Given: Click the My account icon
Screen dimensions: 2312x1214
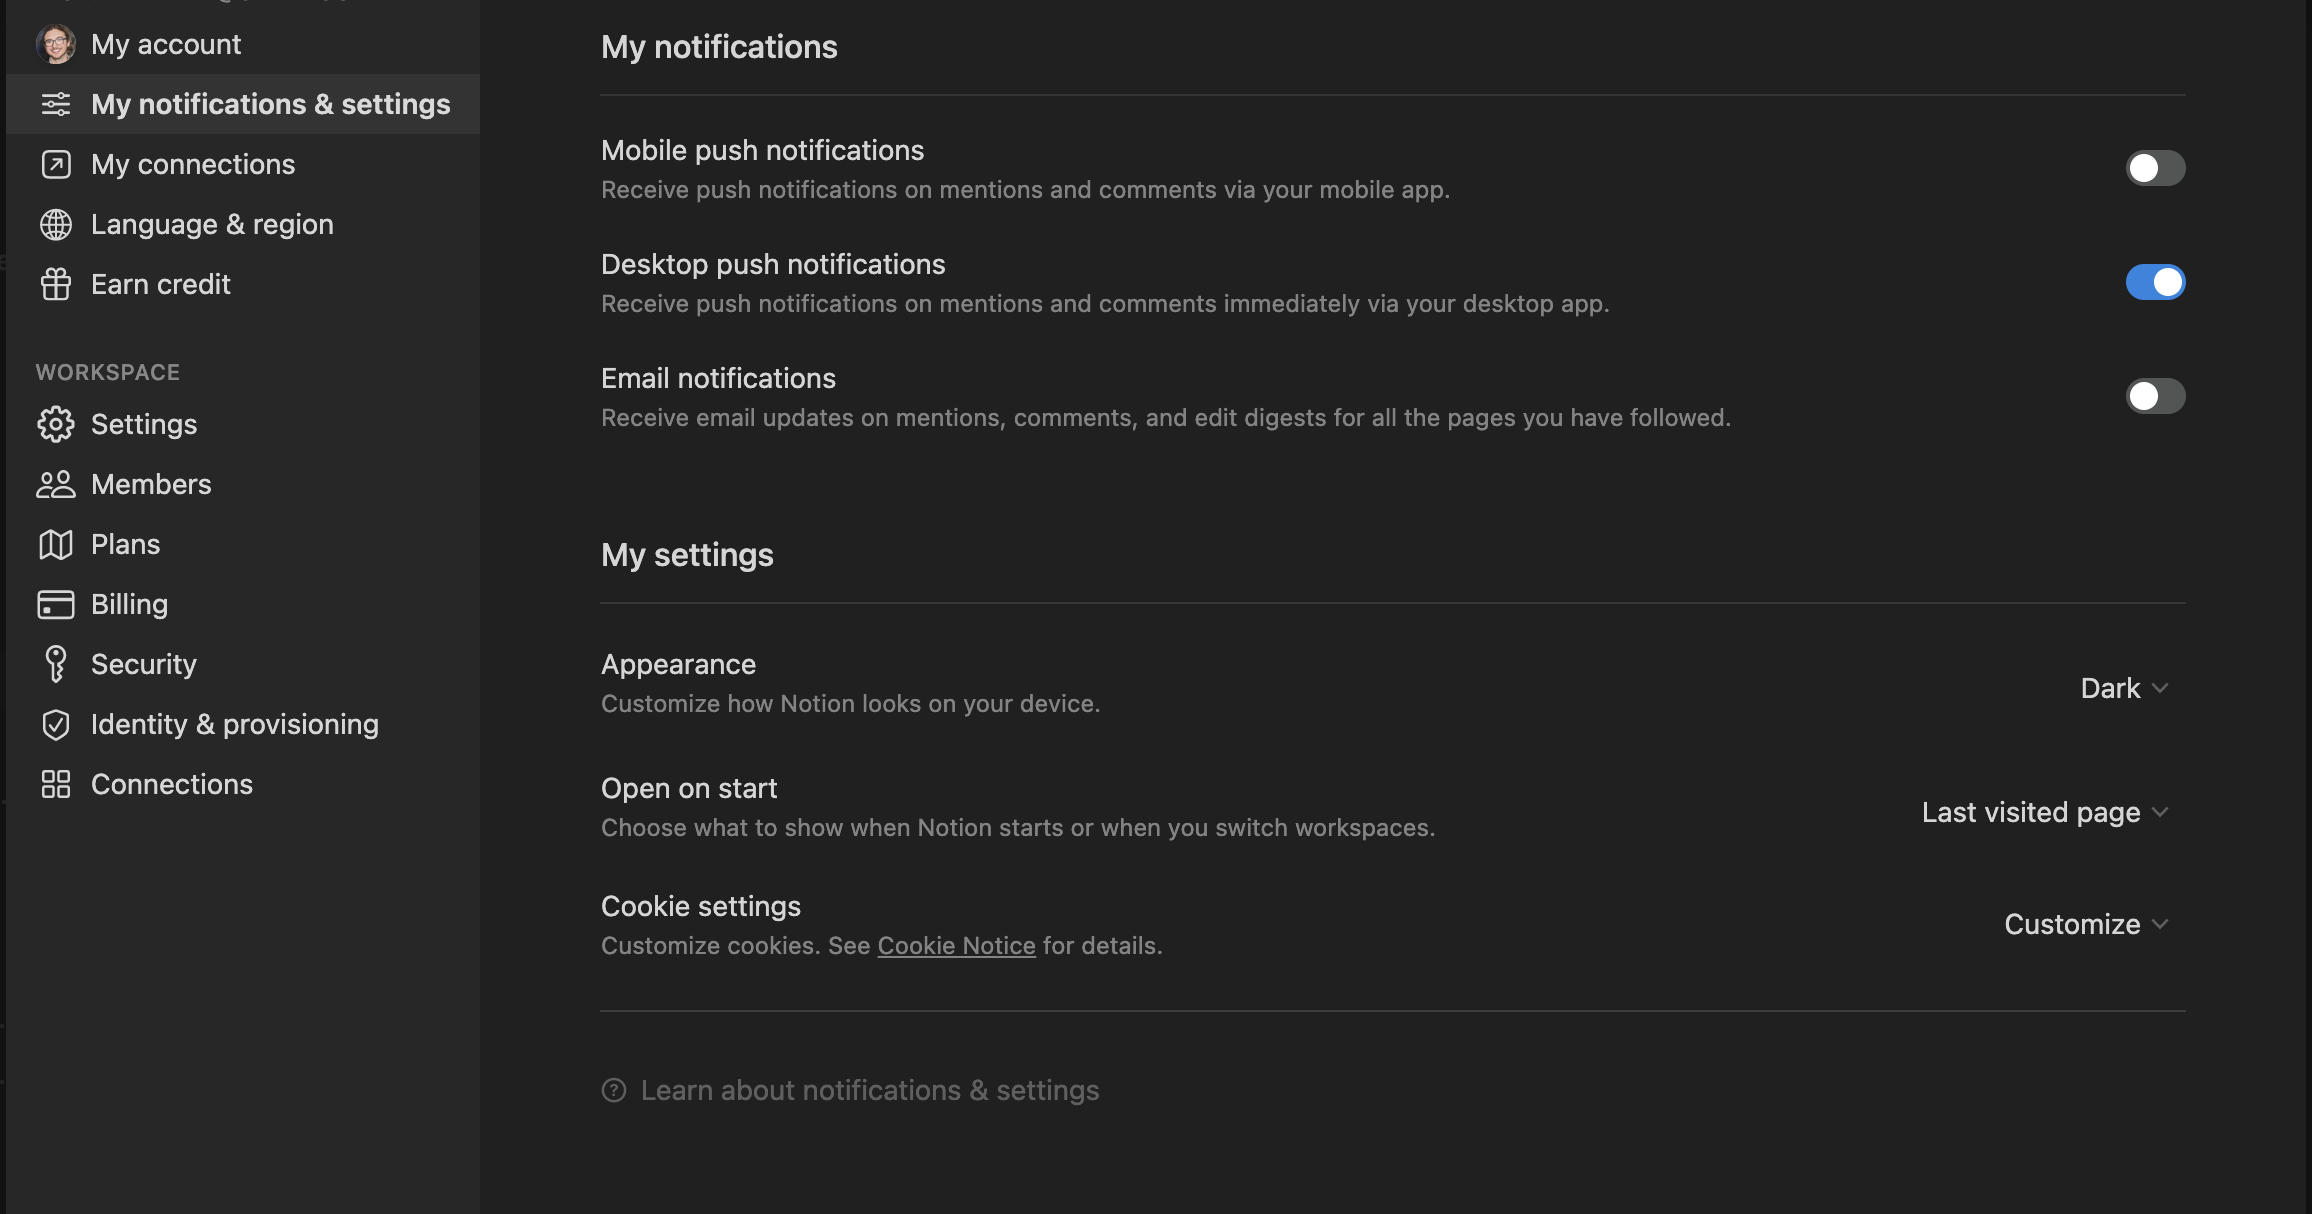Looking at the screenshot, I should point(54,41).
